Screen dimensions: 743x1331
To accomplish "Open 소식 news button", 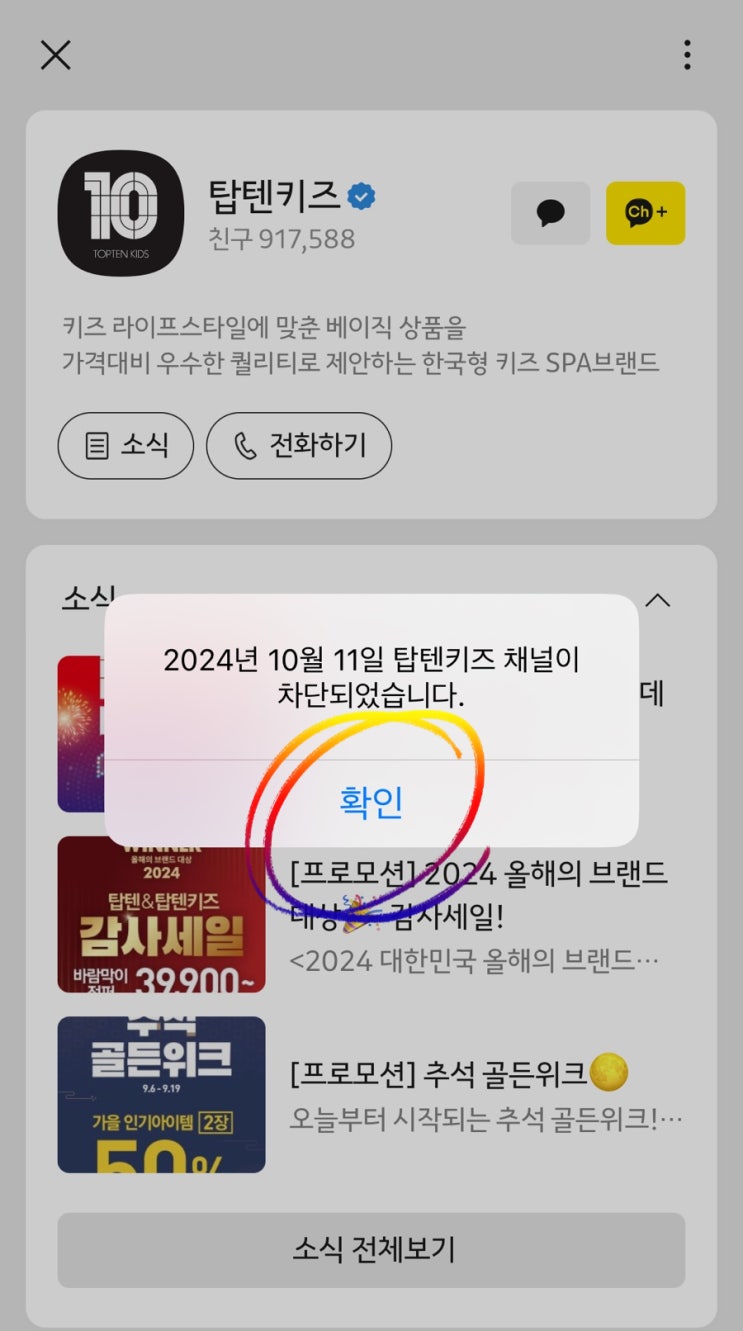I will point(126,446).
